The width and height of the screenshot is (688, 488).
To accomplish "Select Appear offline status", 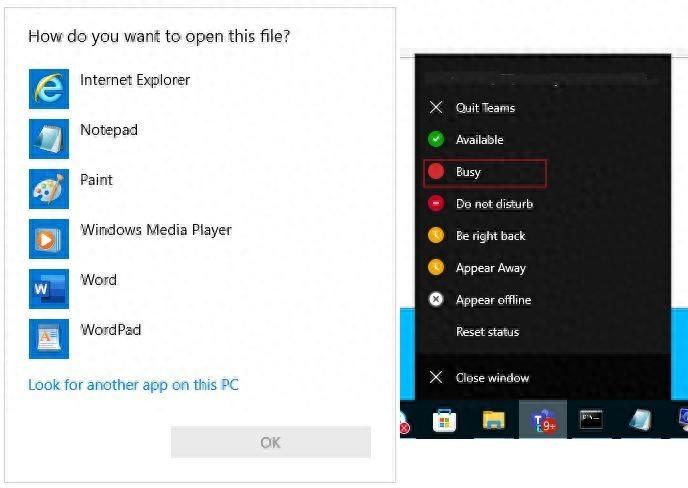I will 493,300.
